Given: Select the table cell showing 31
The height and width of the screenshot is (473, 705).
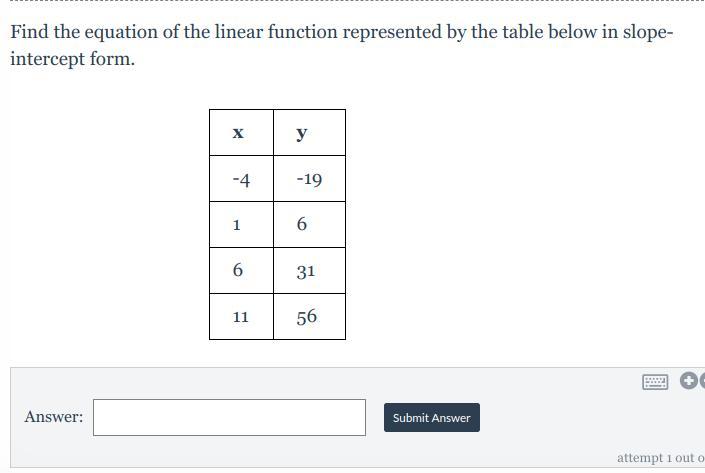Looking at the screenshot, I should click(309, 271).
